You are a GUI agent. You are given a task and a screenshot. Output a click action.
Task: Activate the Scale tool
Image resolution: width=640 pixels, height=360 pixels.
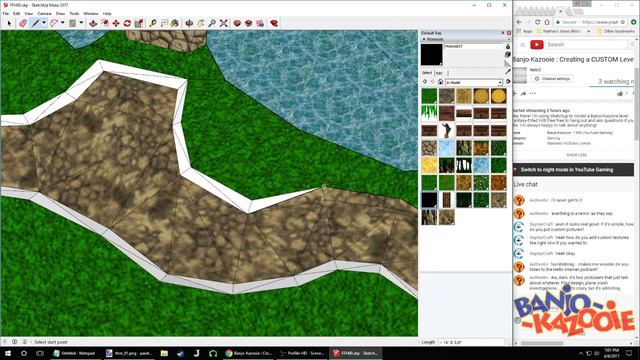pyautogui.click(x=139, y=23)
